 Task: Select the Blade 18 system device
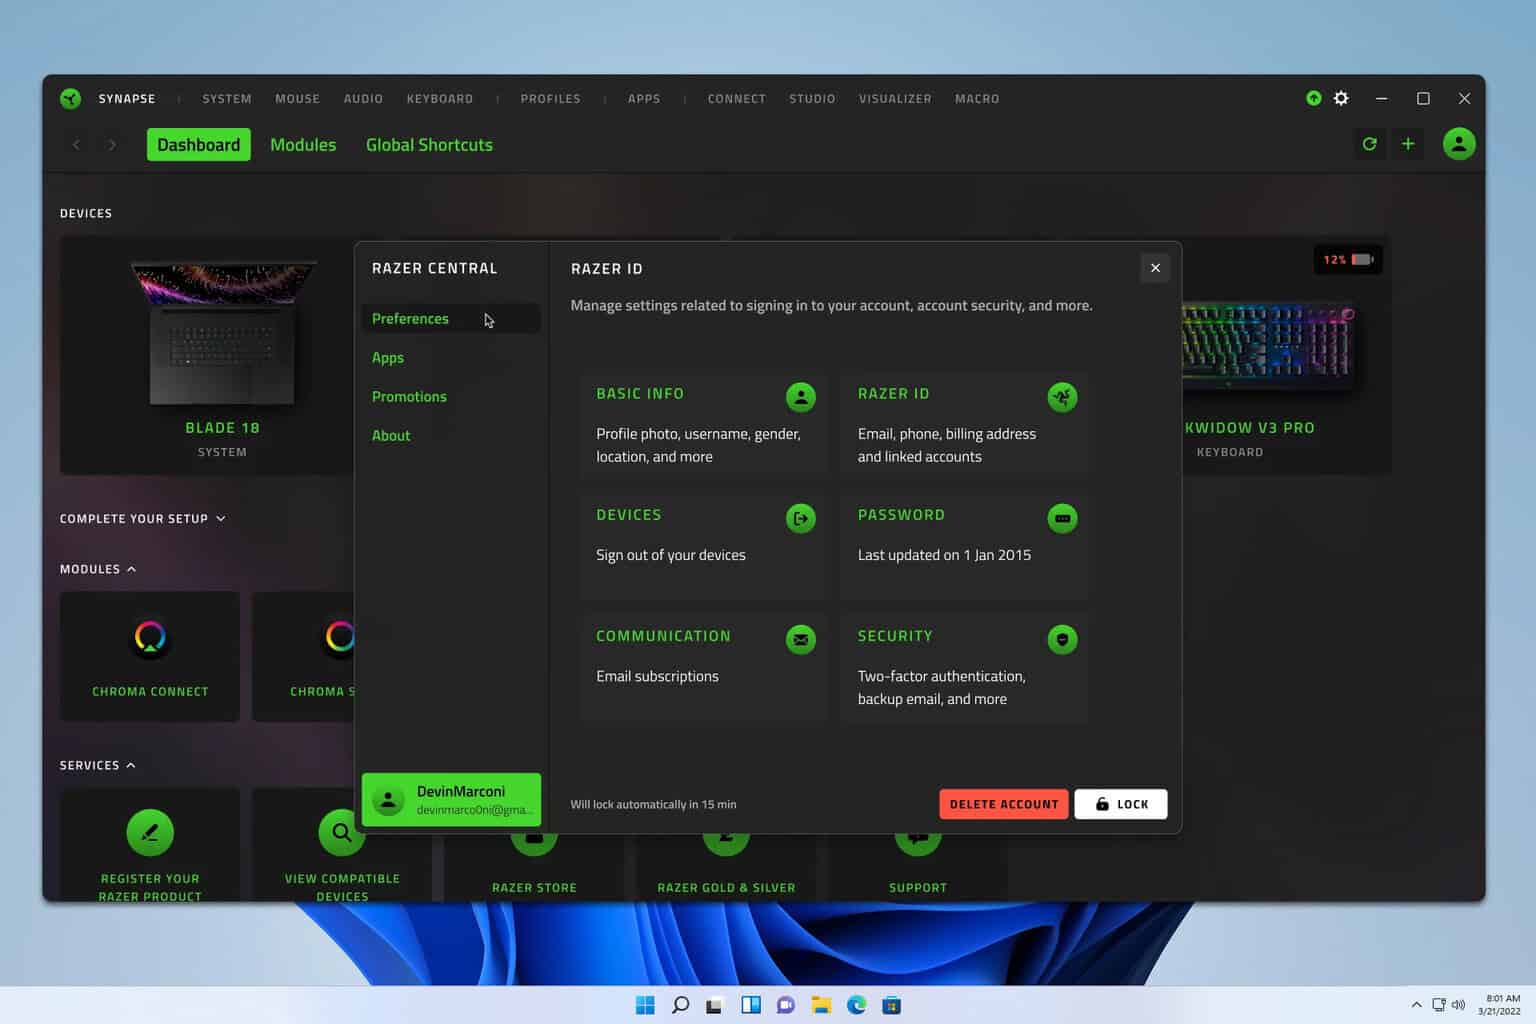(x=205, y=355)
